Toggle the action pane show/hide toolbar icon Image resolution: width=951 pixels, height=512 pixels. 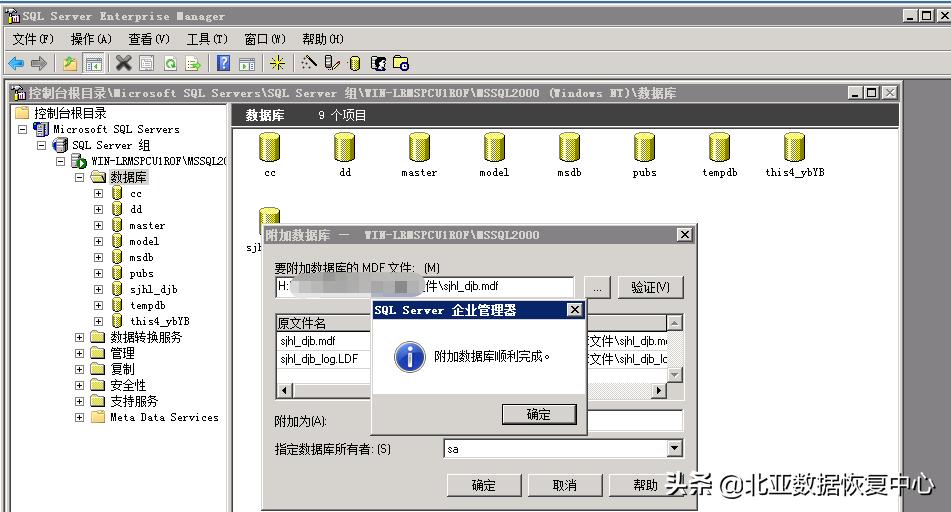247,63
